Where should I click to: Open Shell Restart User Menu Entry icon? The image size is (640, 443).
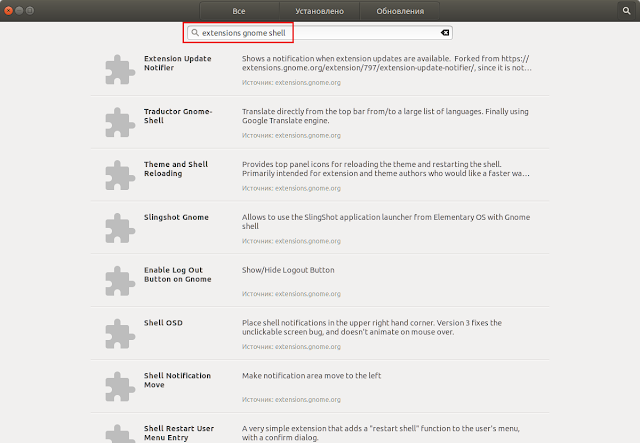pos(120,434)
